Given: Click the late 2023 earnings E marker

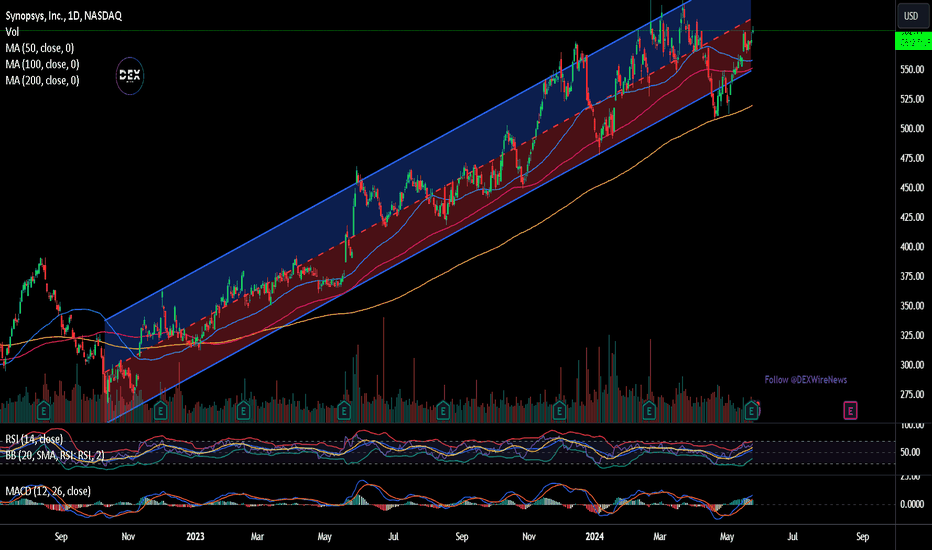Looking at the screenshot, I should (x=559, y=410).
